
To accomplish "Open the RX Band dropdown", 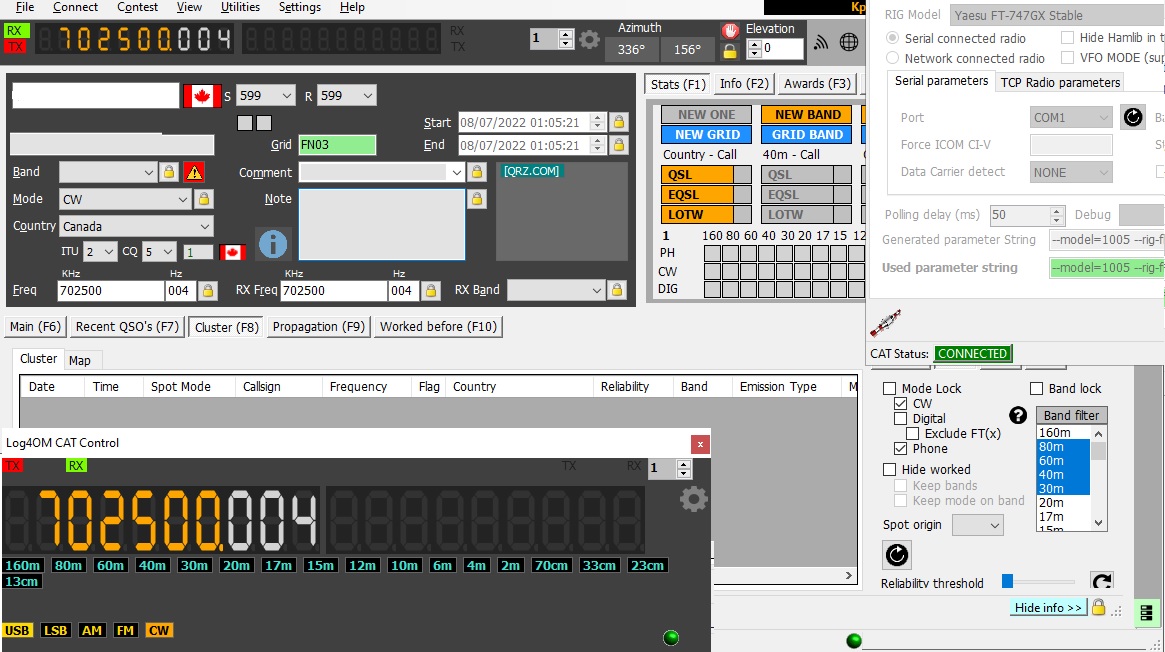I will [555, 290].
